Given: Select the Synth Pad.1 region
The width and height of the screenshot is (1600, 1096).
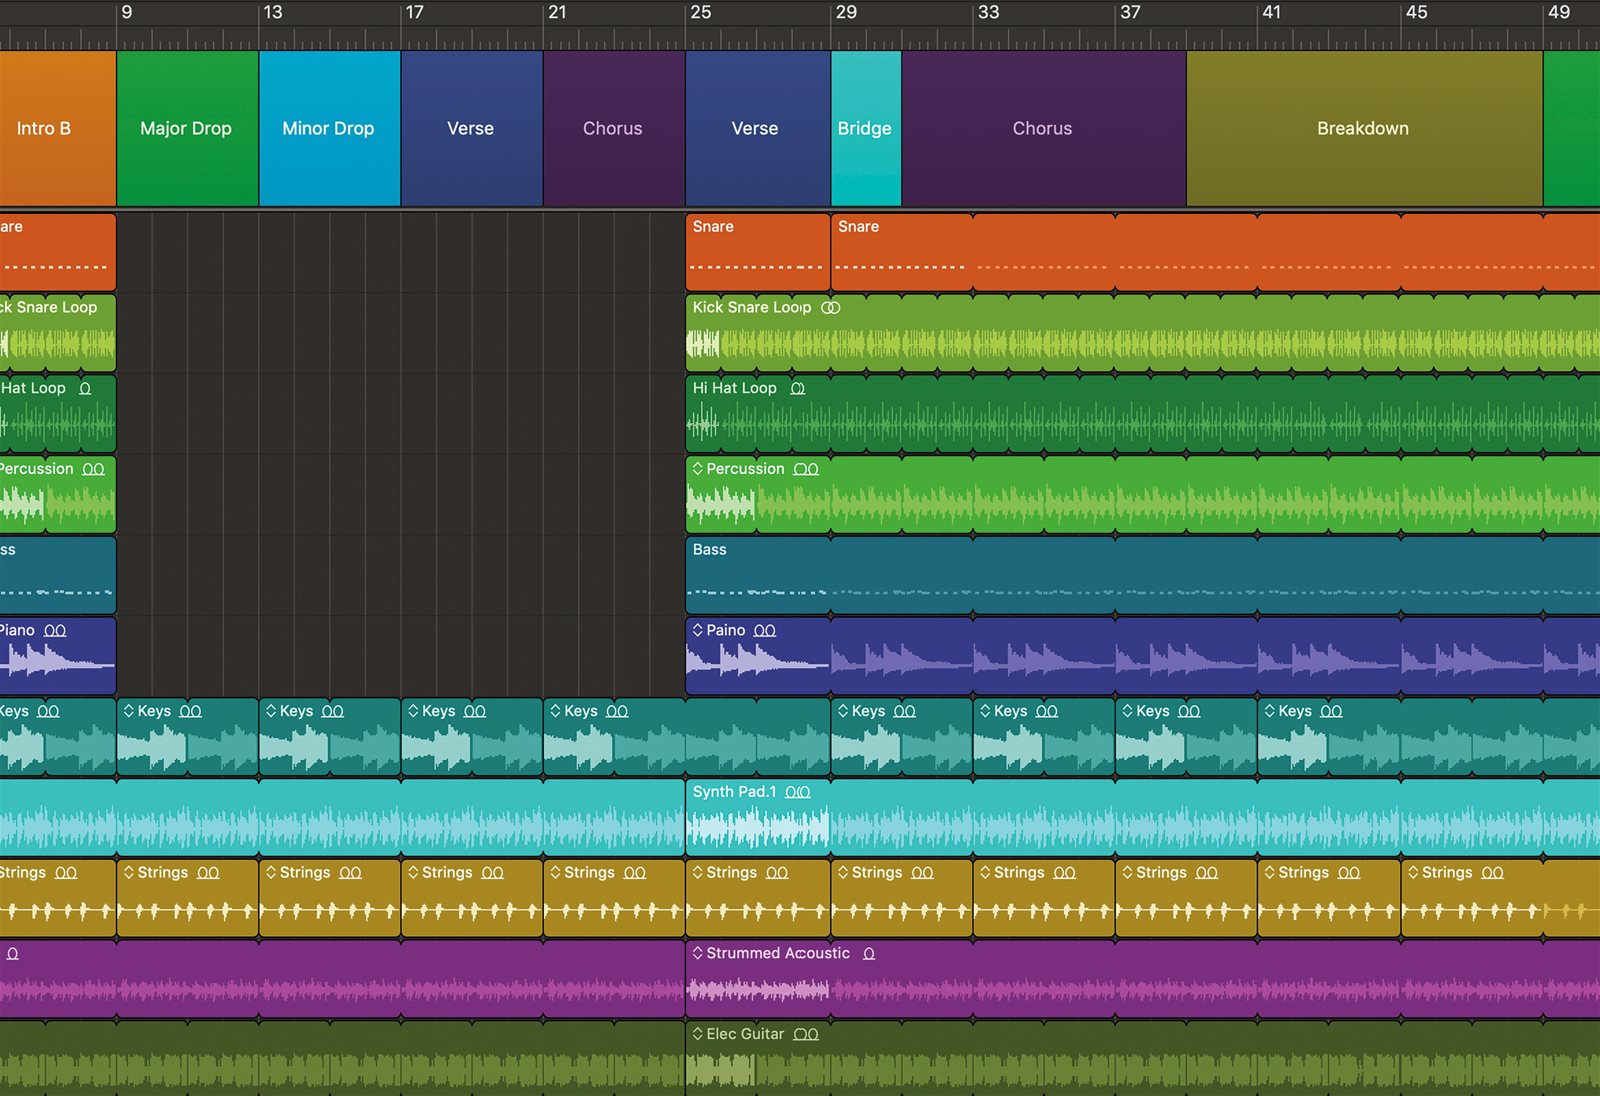Looking at the screenshot, I should tap(1142, 818).
